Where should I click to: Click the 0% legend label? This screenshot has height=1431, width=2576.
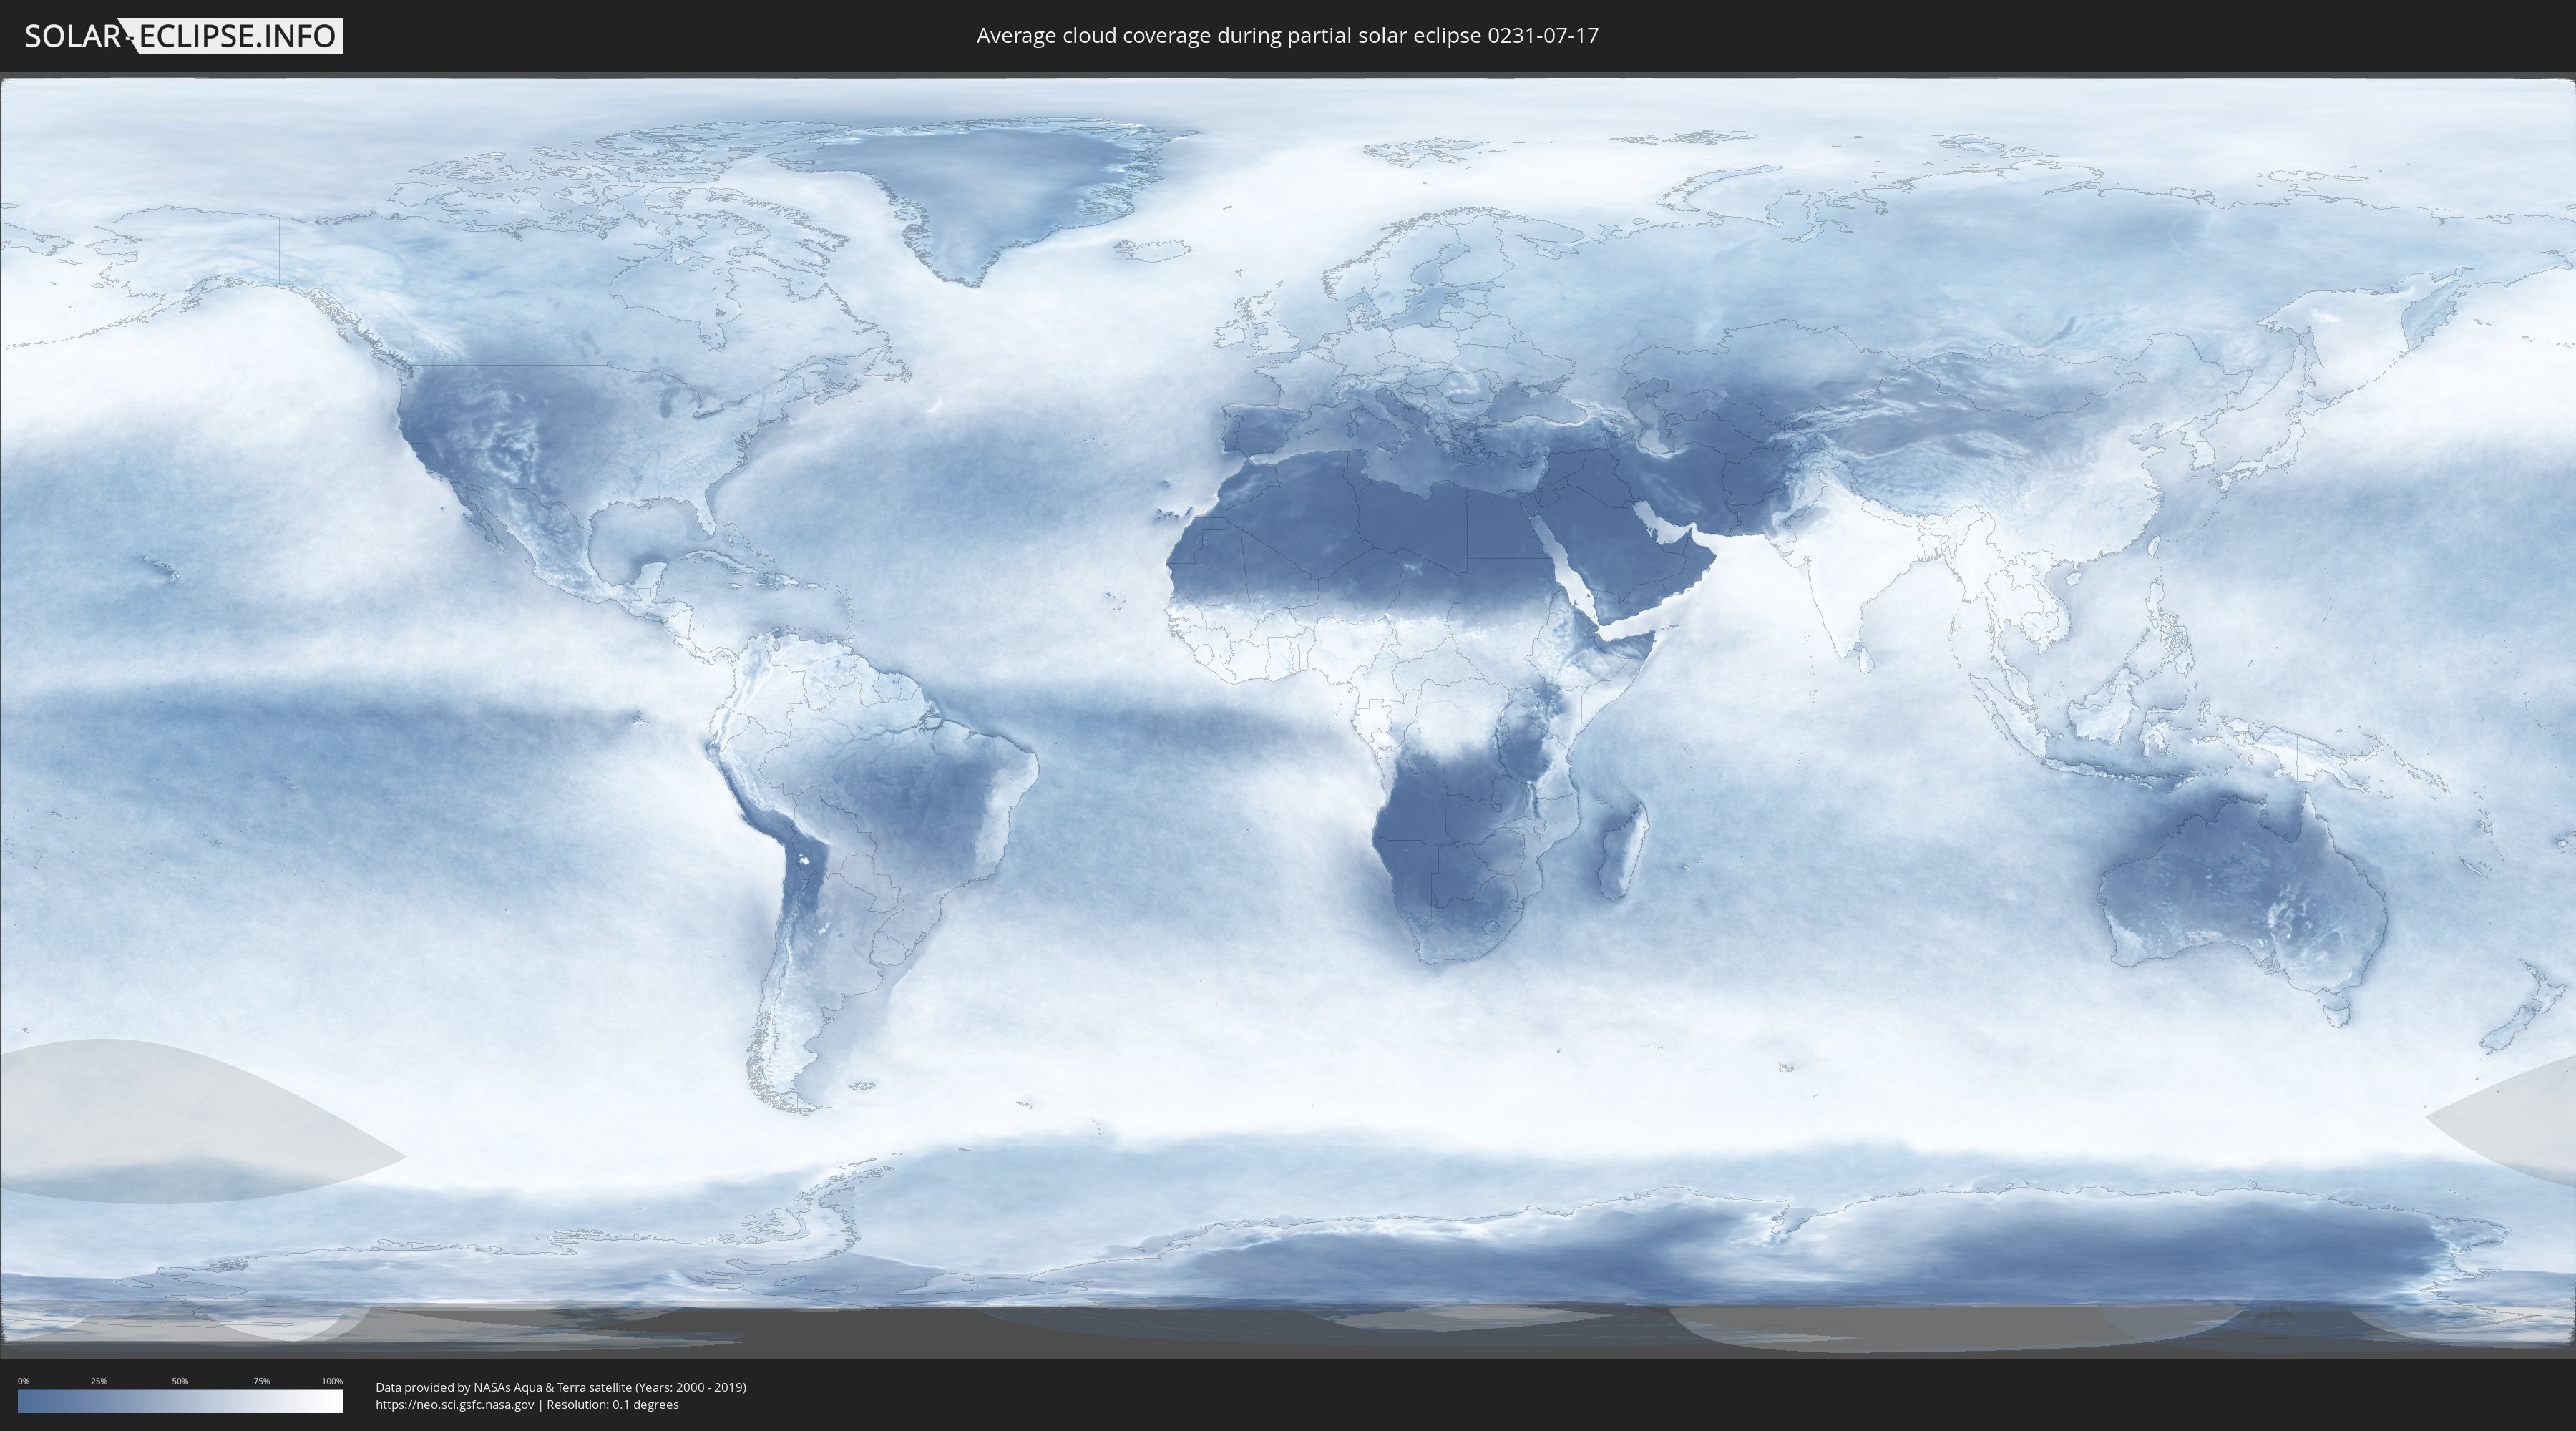coord(23,1381)
